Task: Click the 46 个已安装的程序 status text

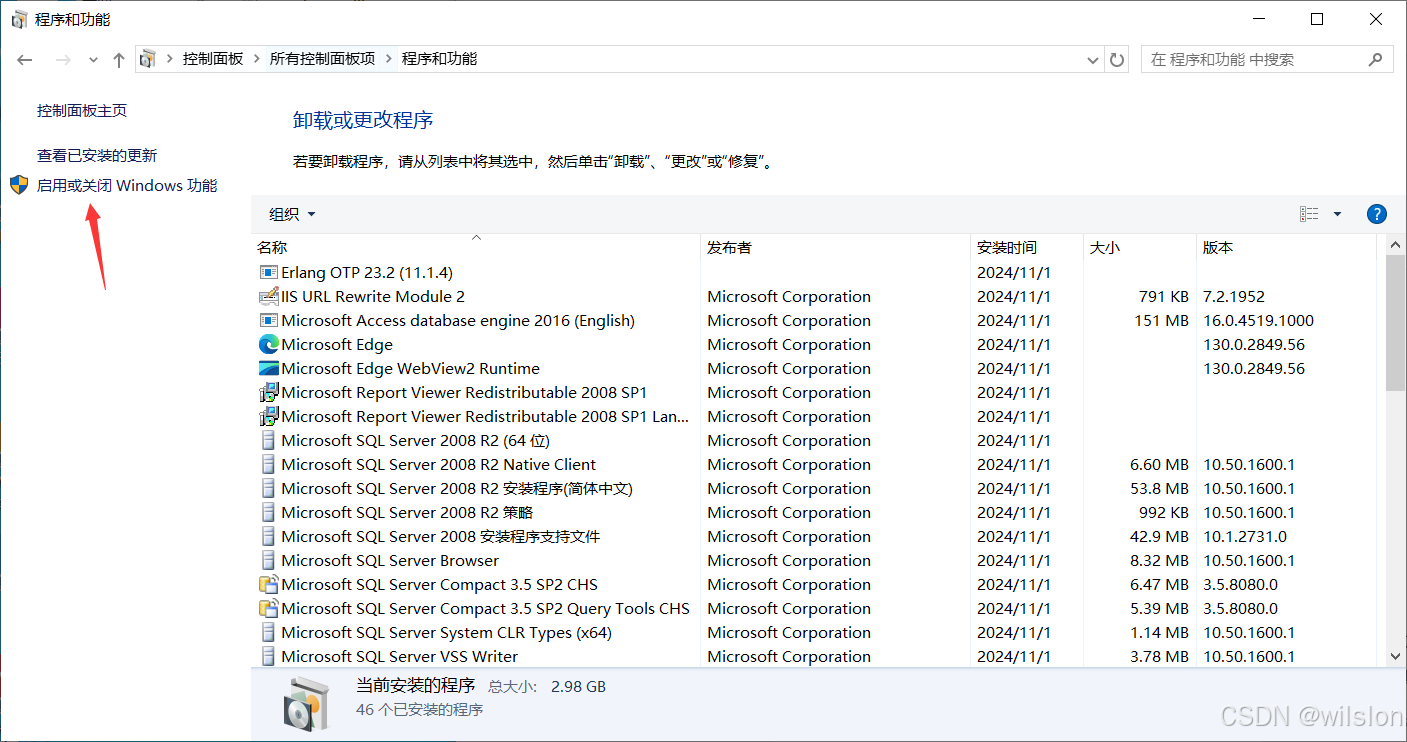Action: pyautogui.click(x=419, y=709)
